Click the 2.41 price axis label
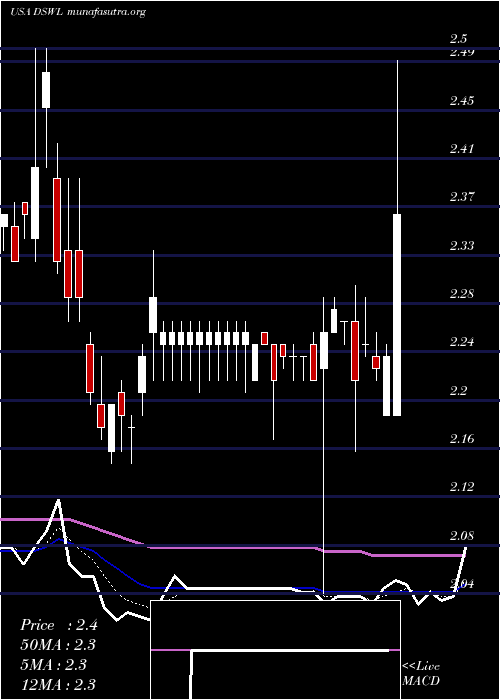500x700 pixels. click(462, 149)
